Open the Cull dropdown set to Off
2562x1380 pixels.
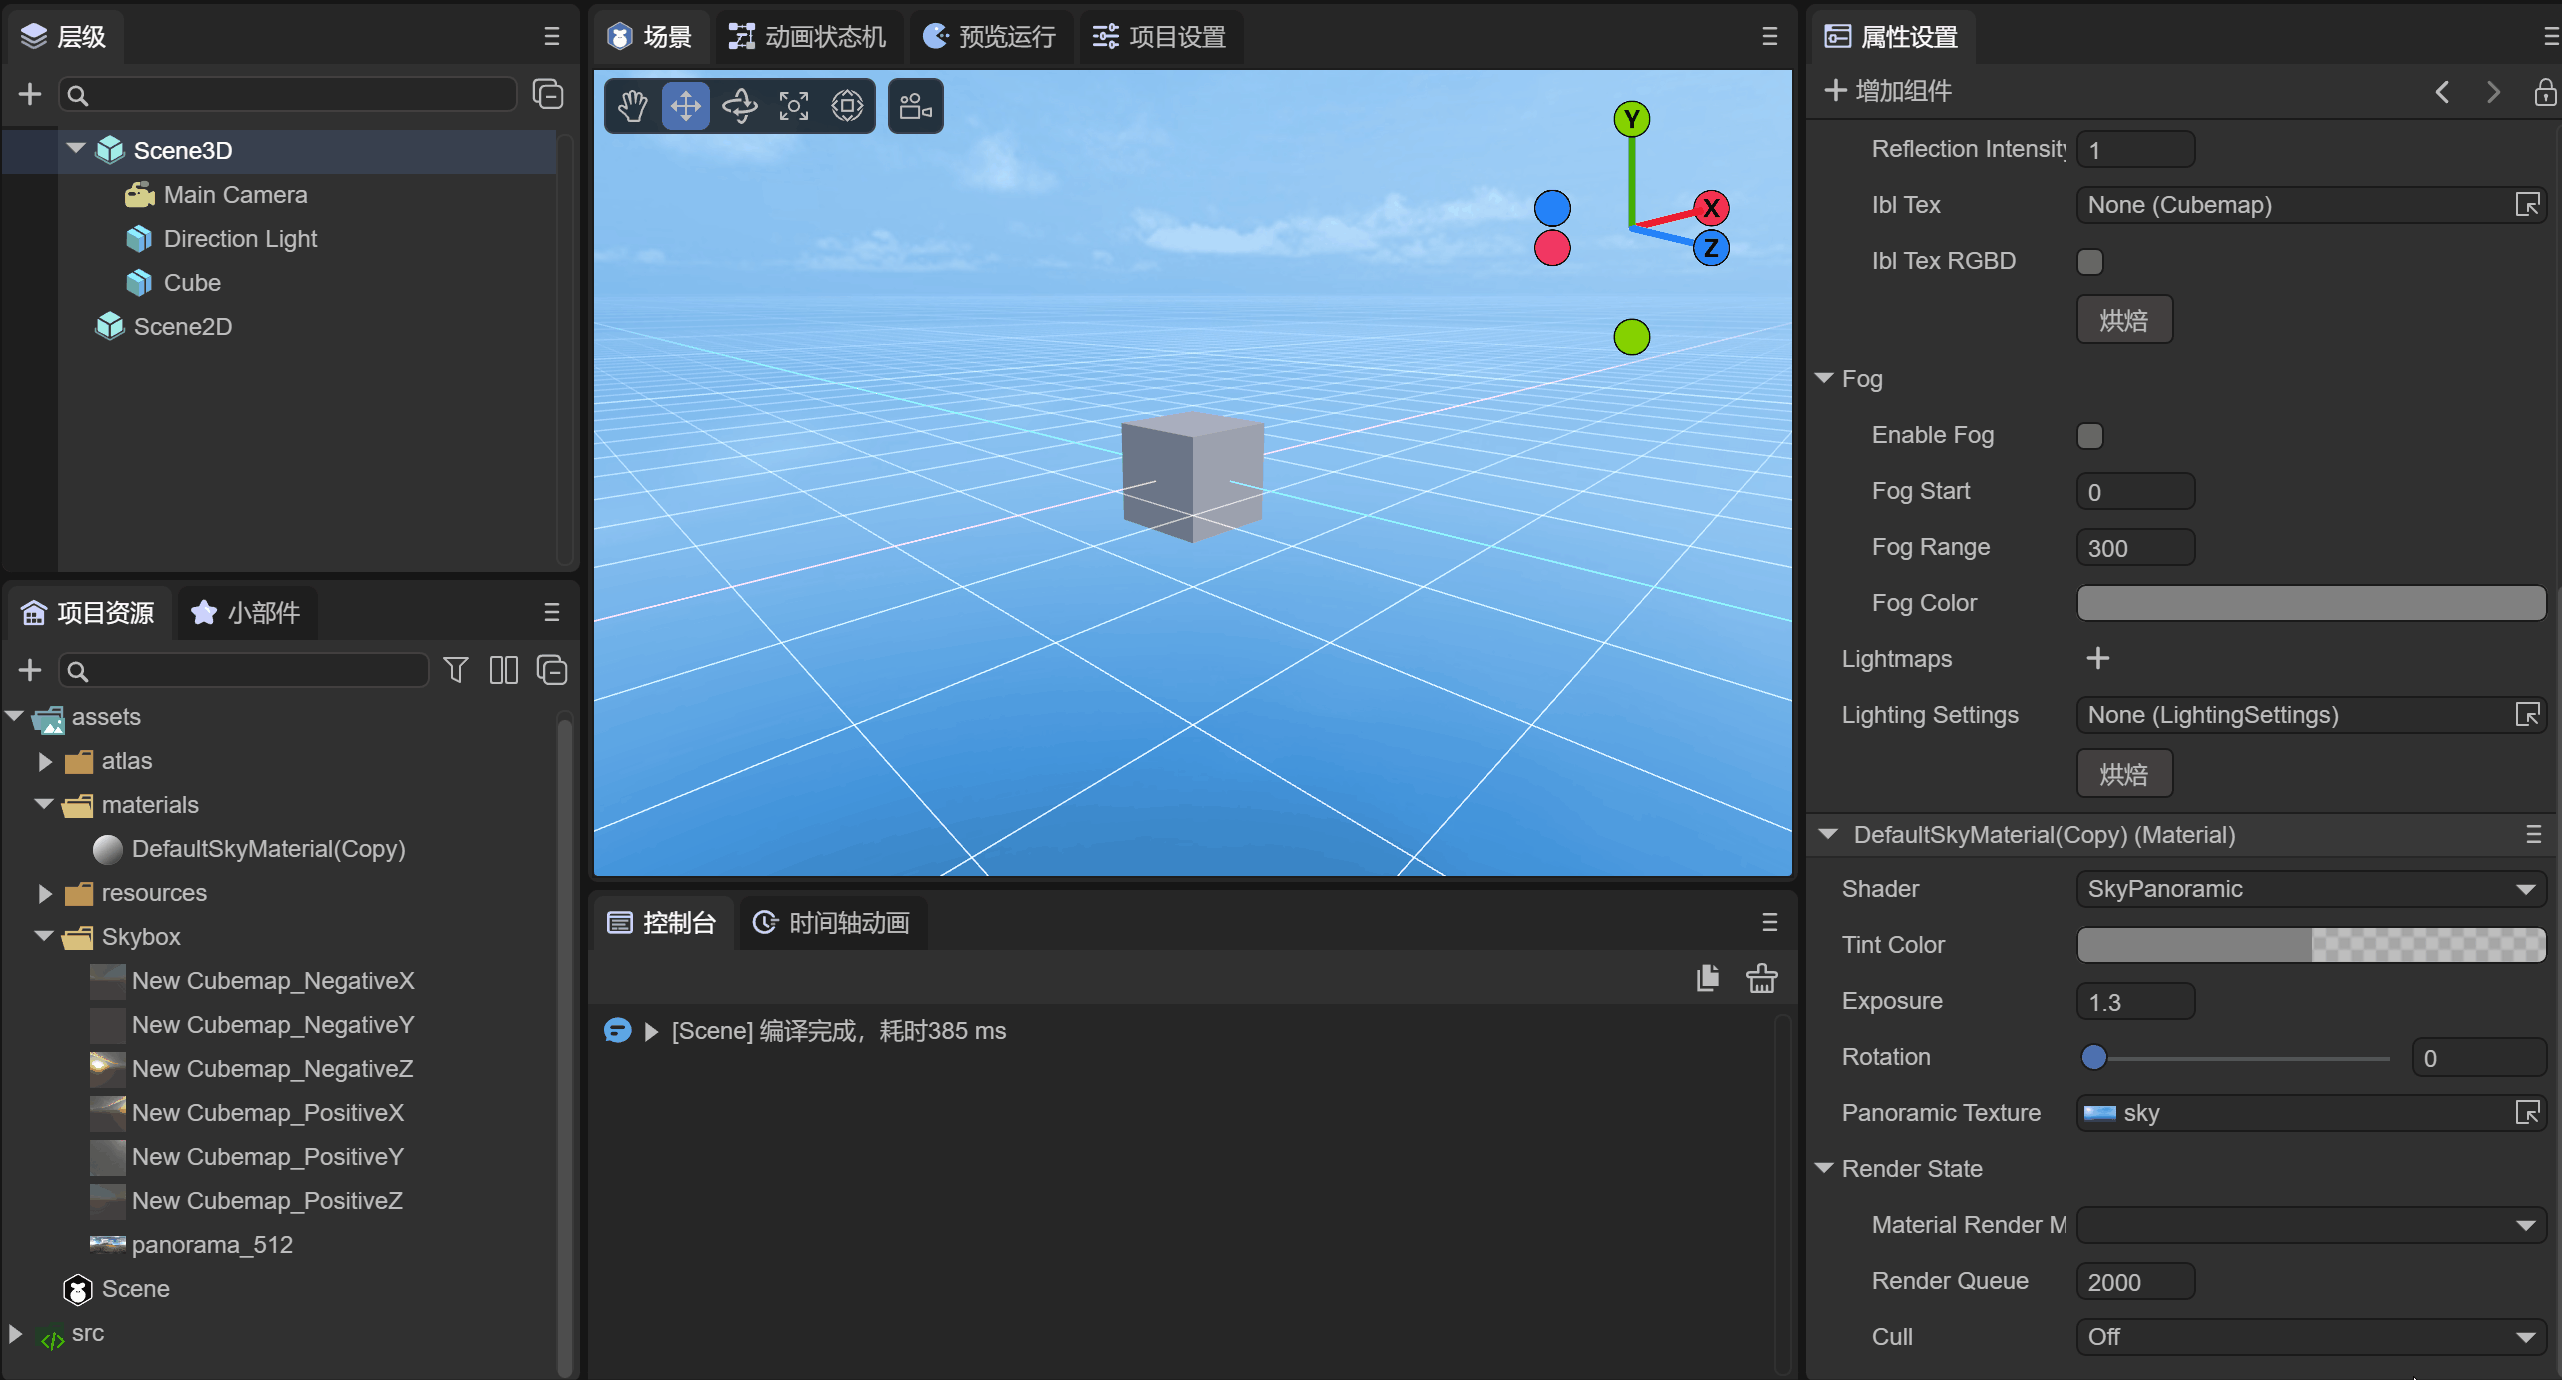(x=2310, y=1337)
